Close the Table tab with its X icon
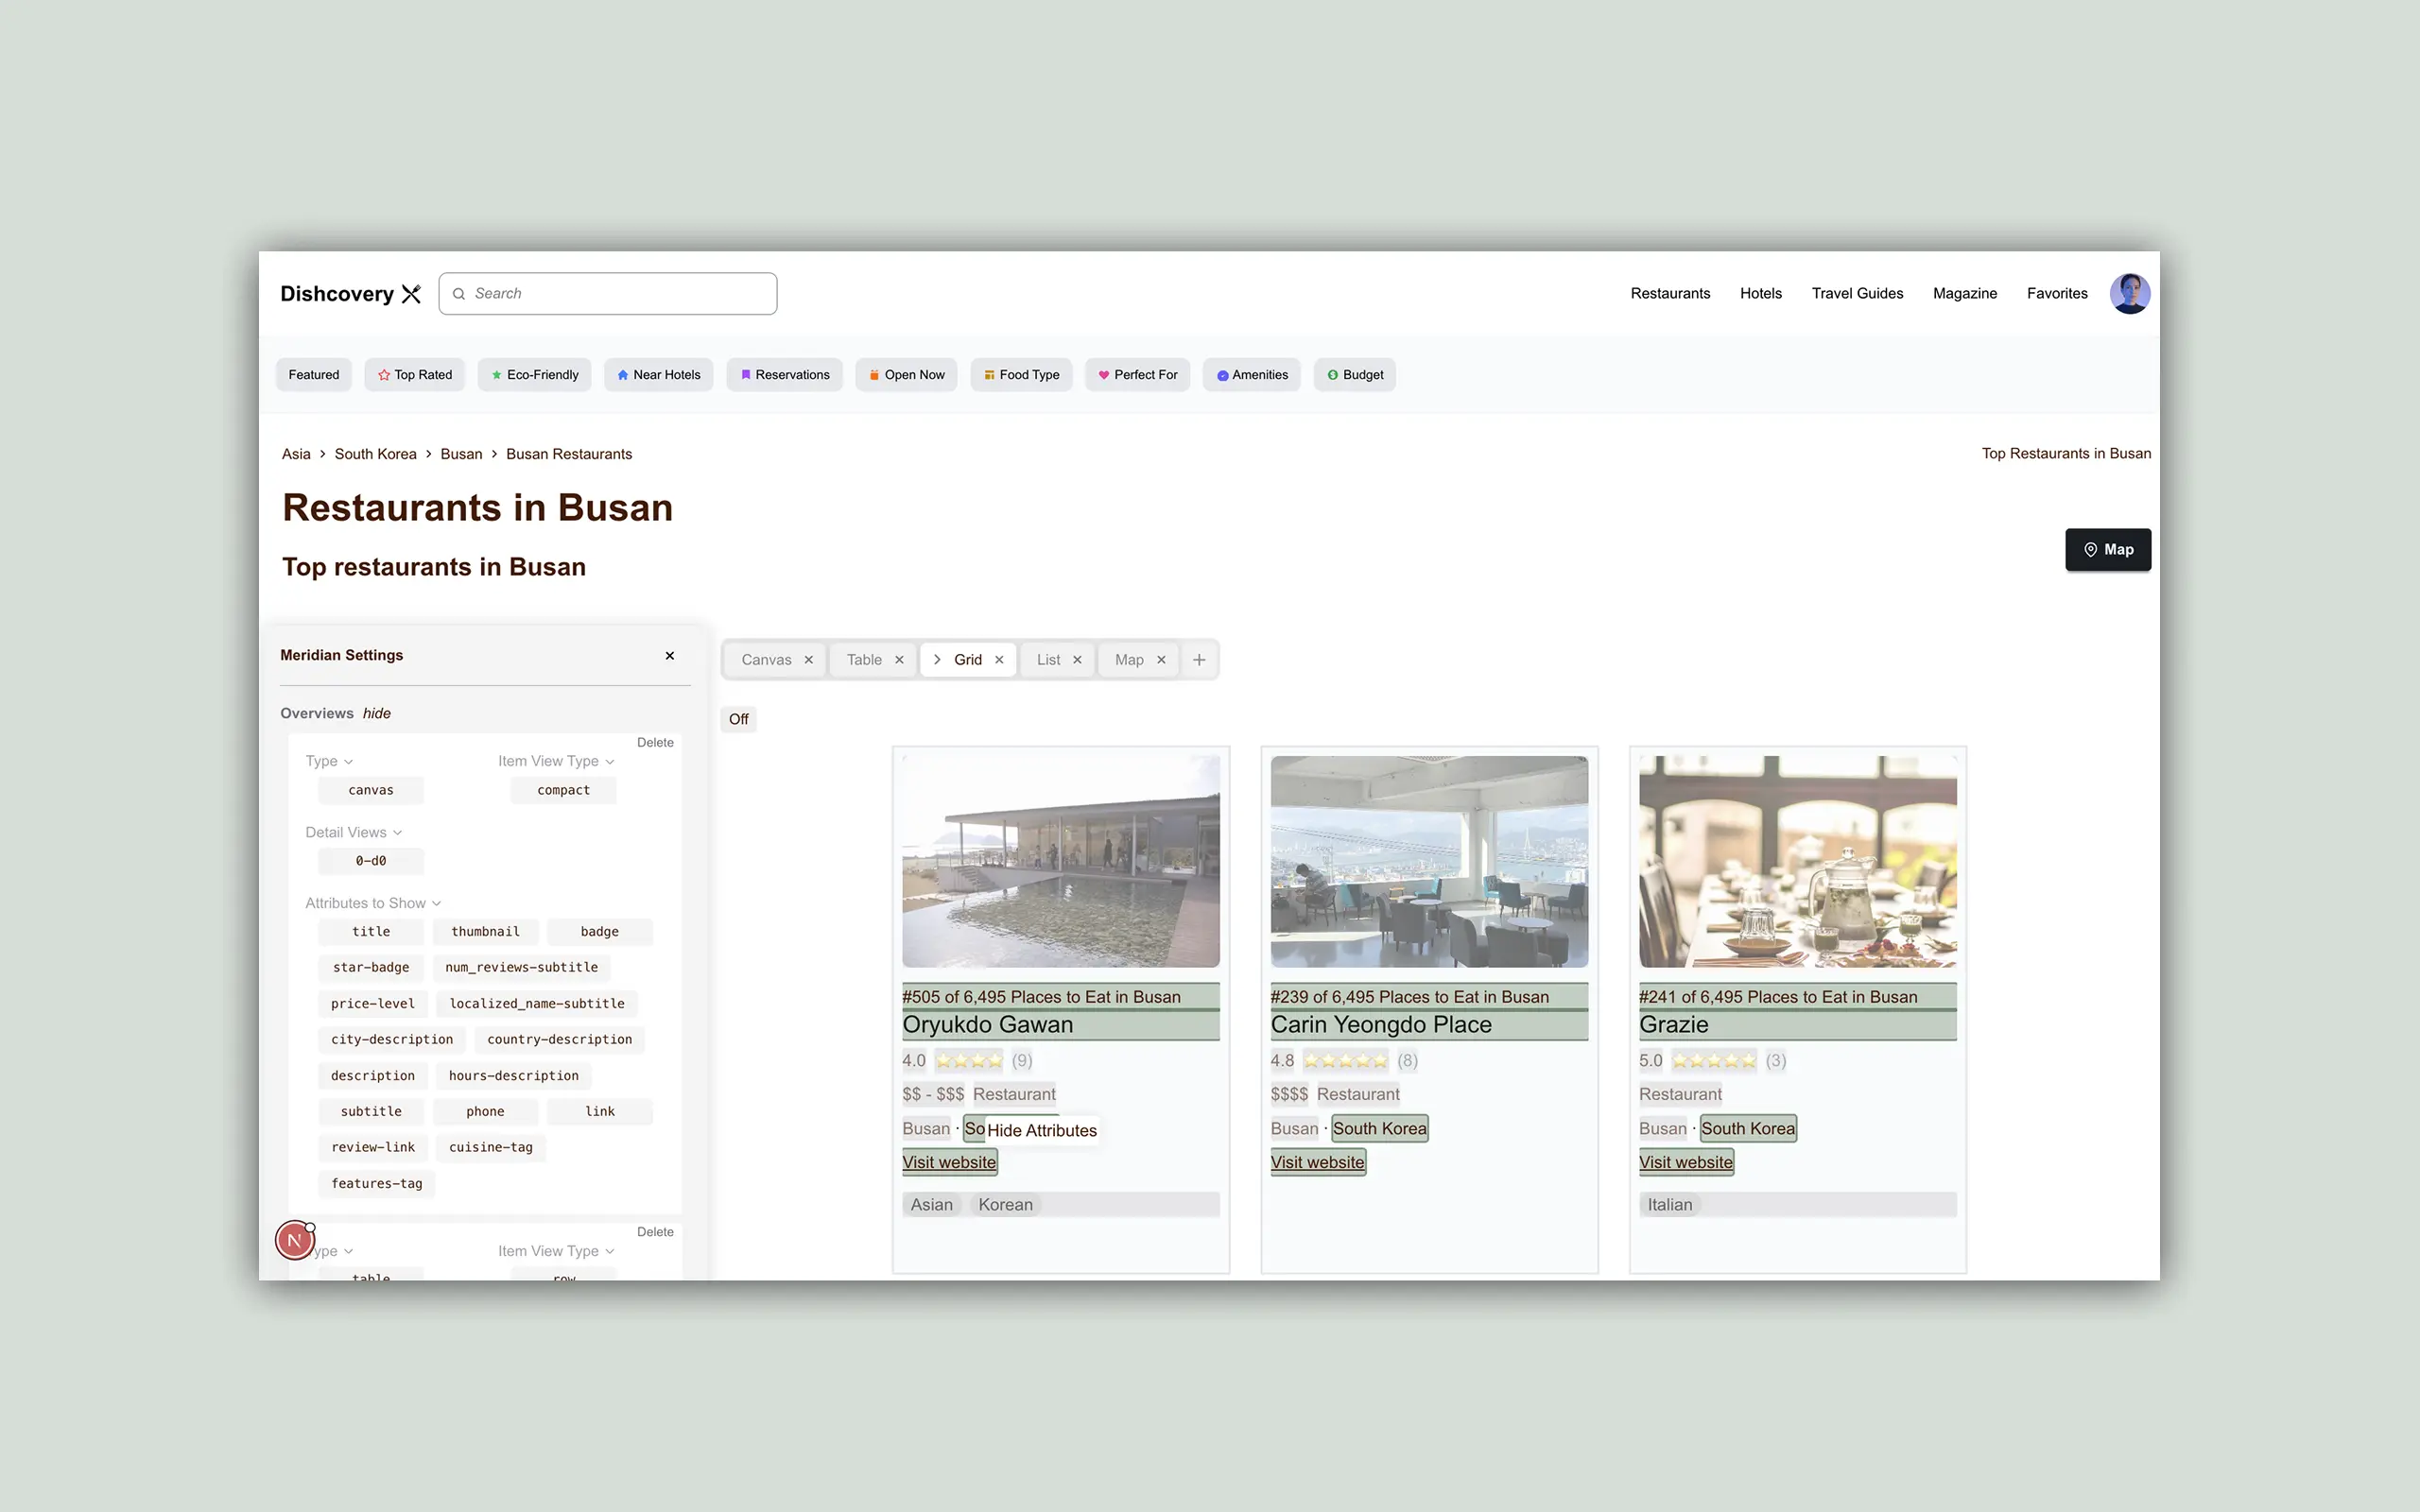 pyautogui.click(x=899, y=660)
